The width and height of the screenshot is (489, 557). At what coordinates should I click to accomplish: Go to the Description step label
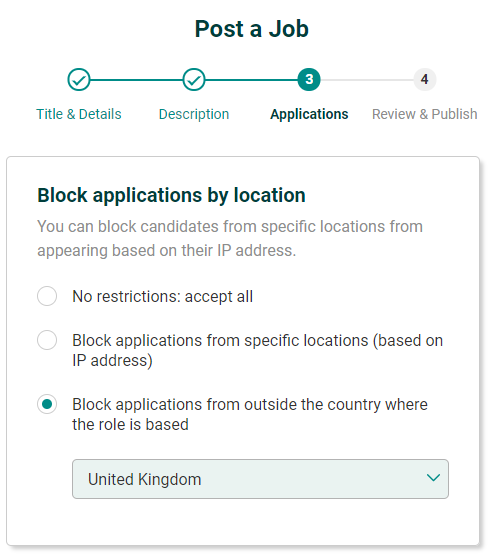coord(194,114)
